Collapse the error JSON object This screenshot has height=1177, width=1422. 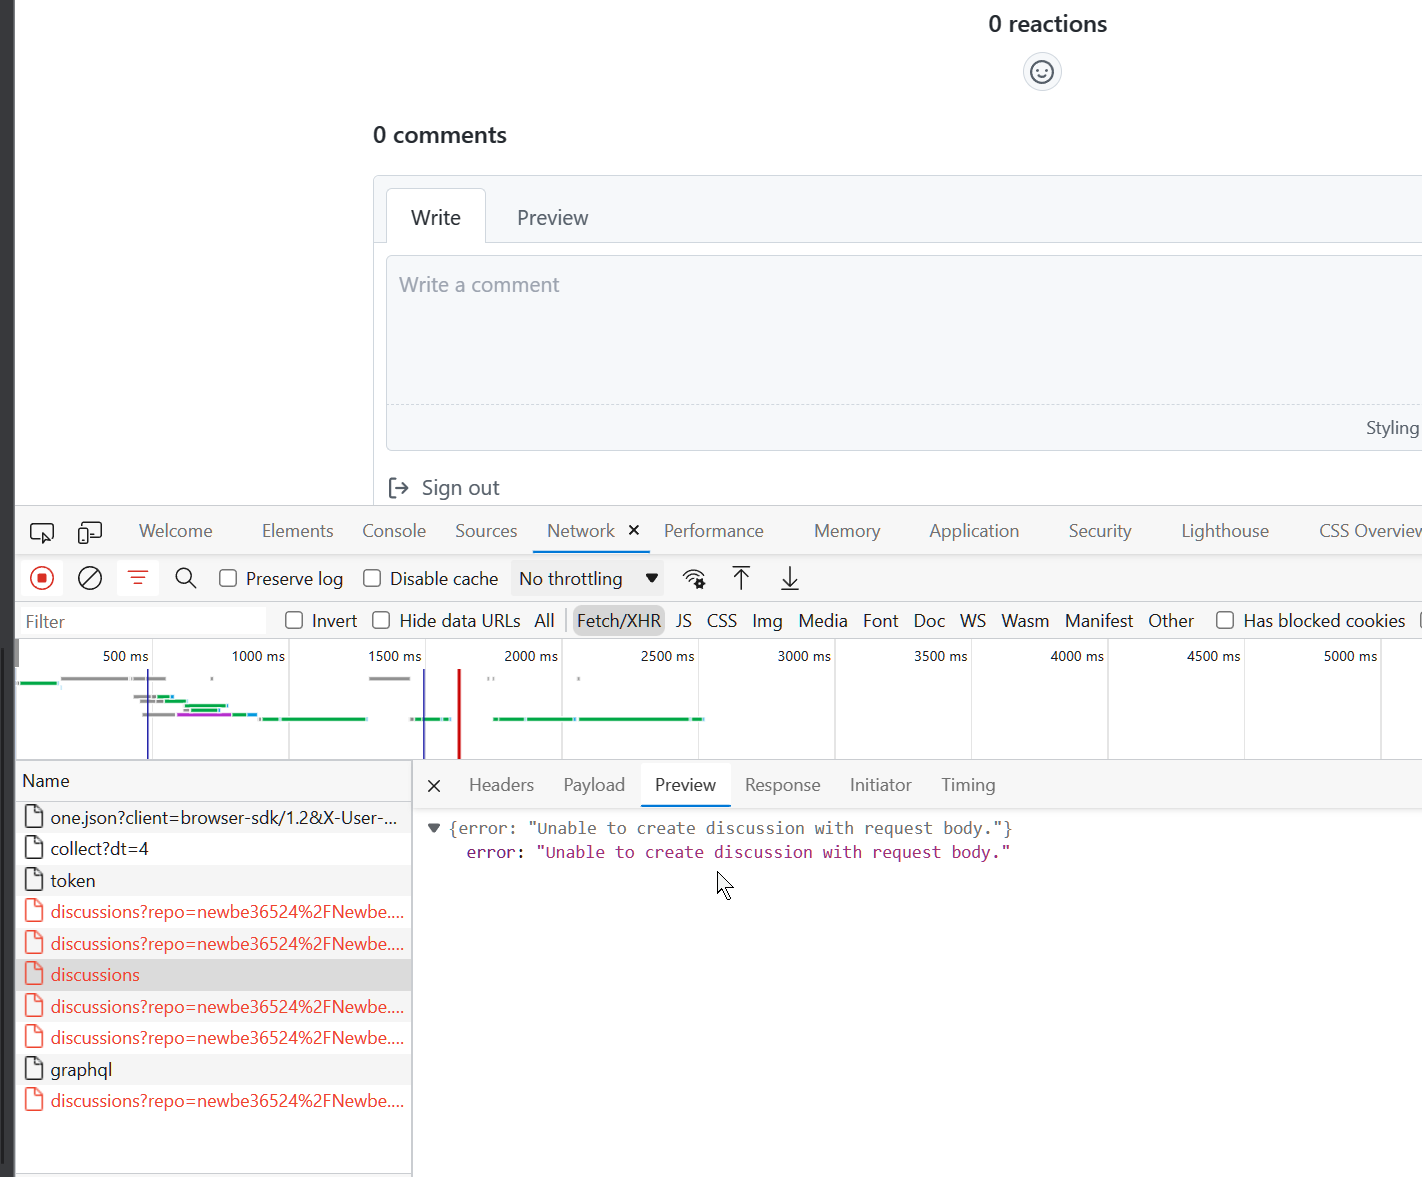pos(434,827)
